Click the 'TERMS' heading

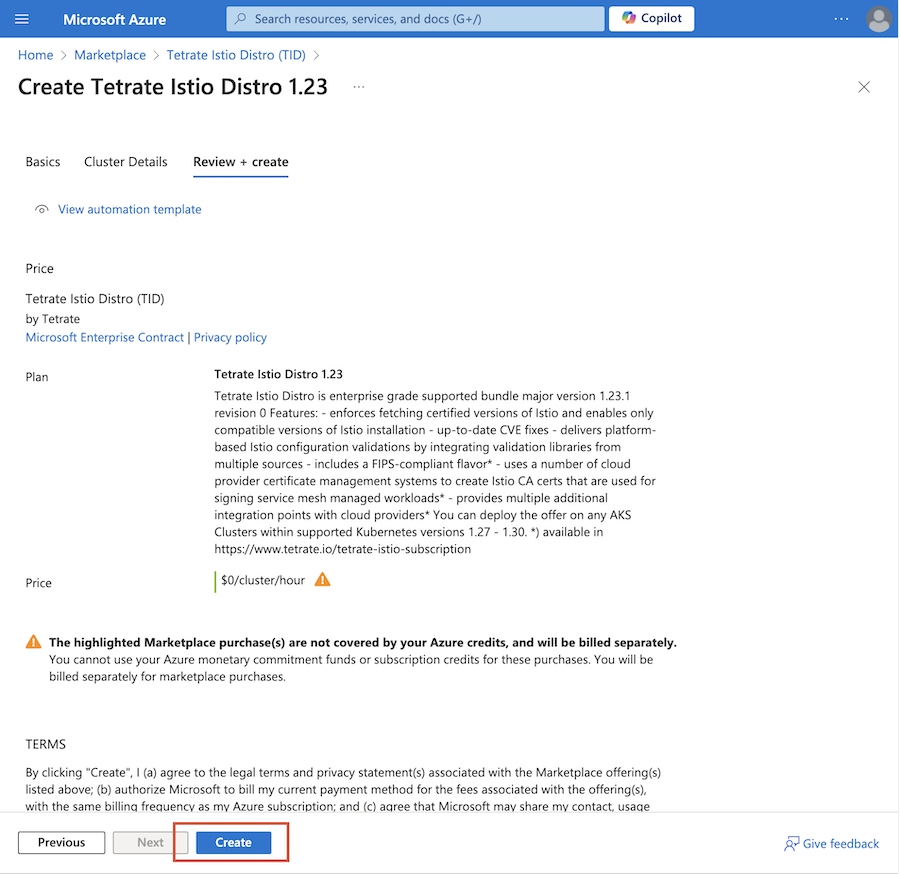coord(46,744)
